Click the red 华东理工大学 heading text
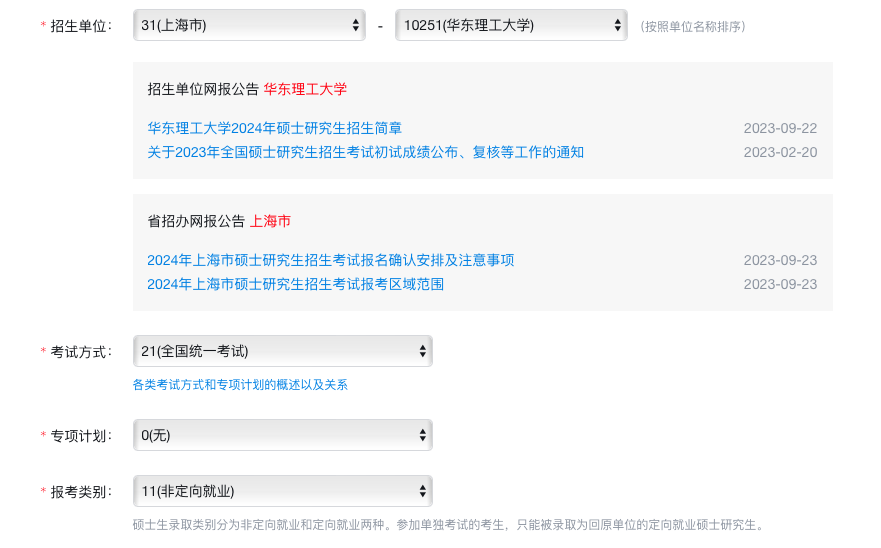 pos(305,89)
